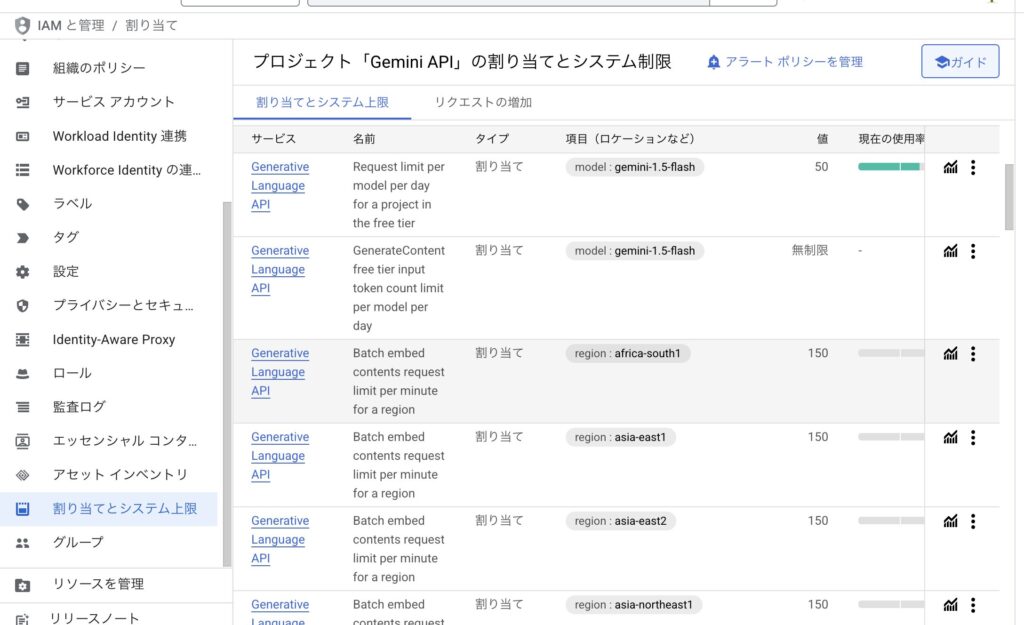This screenshot has height=625, width=1024.
Task: Open Generative Language API link, GenerateContent row
Action: point(280,269)
